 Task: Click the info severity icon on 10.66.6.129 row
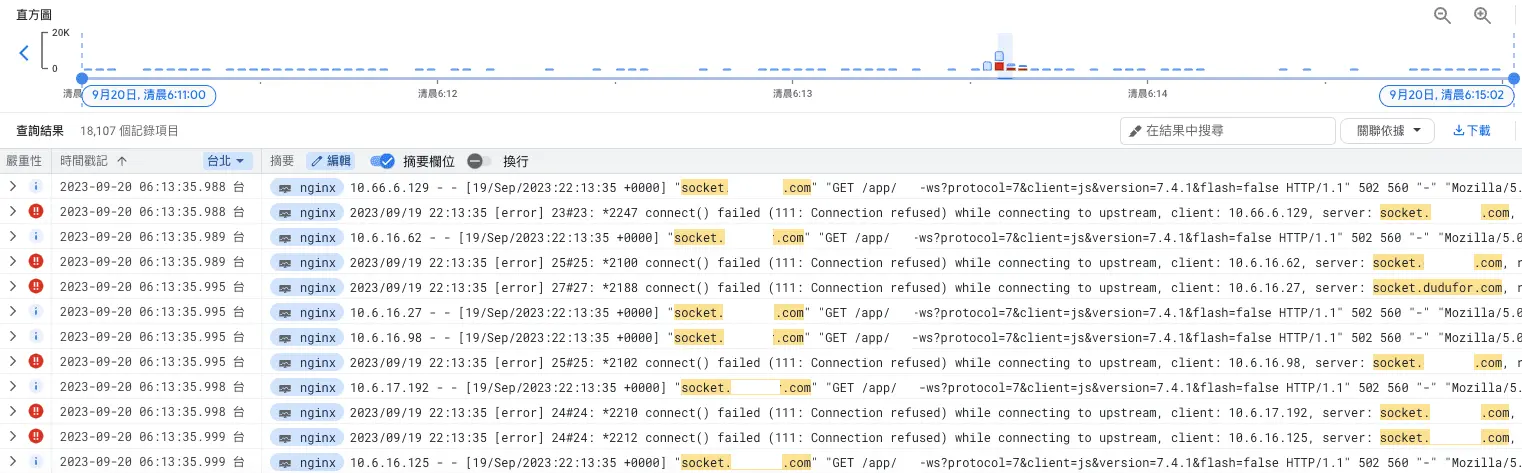(x=36, y=187)
